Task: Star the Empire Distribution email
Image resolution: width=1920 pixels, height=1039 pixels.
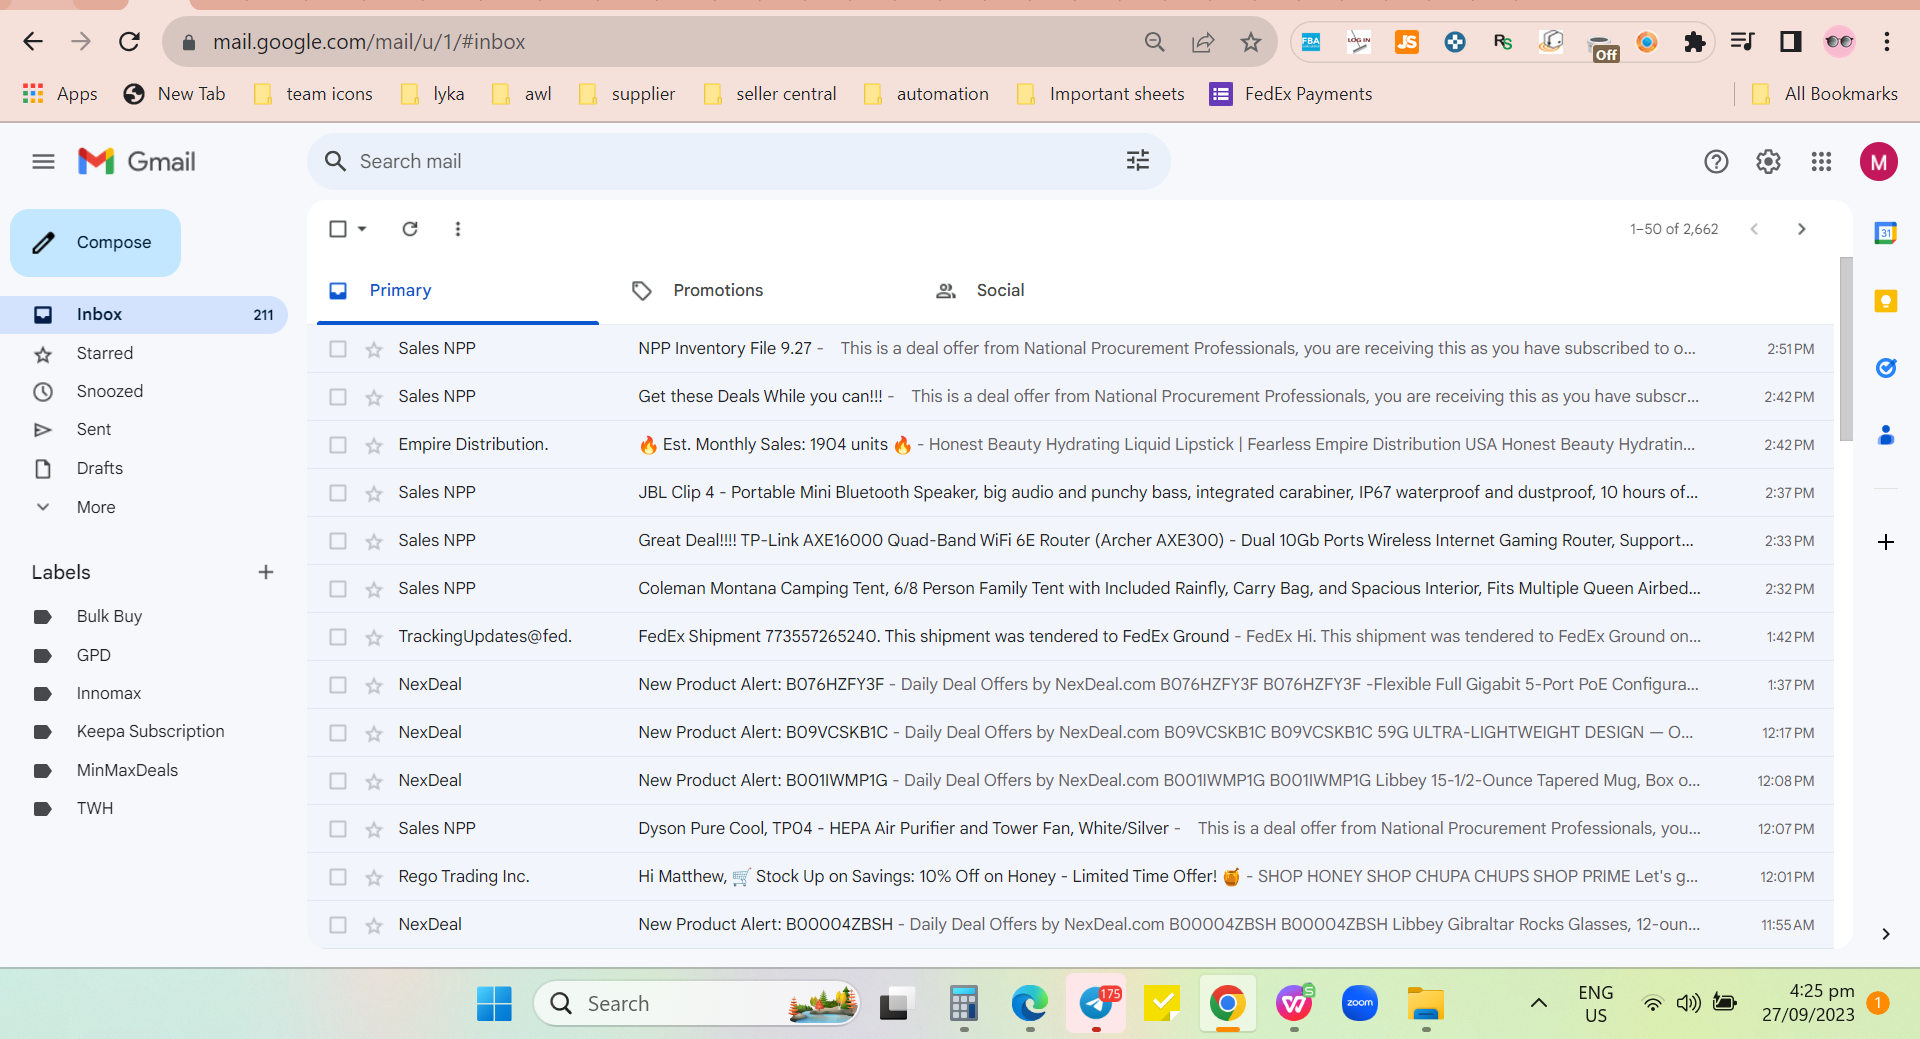Action: [x=374, y=445]
